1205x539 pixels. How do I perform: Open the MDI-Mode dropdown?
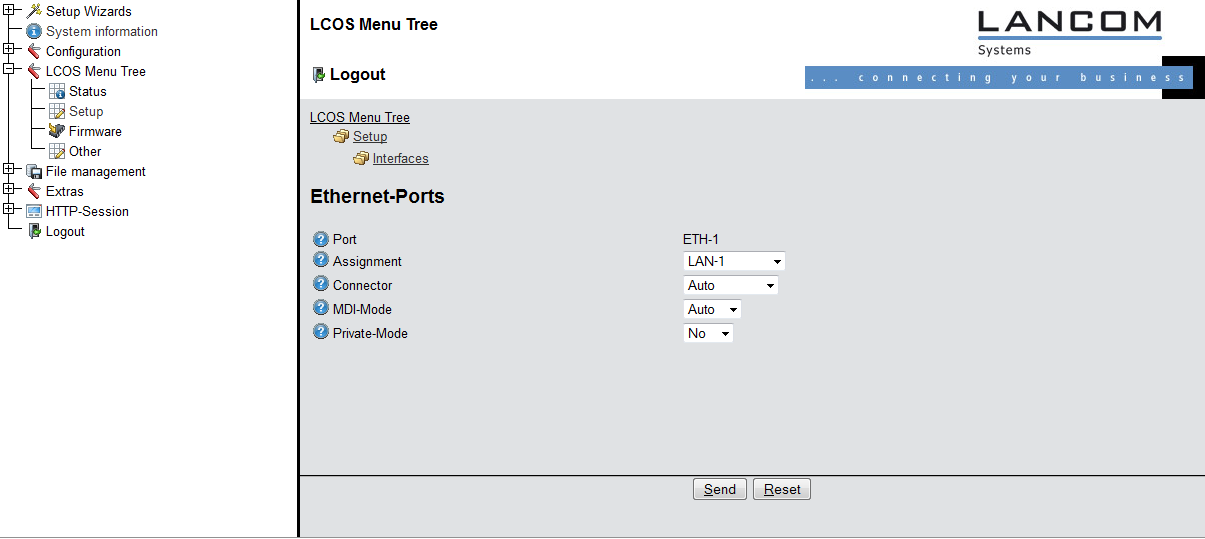click(x=712, y=309)
